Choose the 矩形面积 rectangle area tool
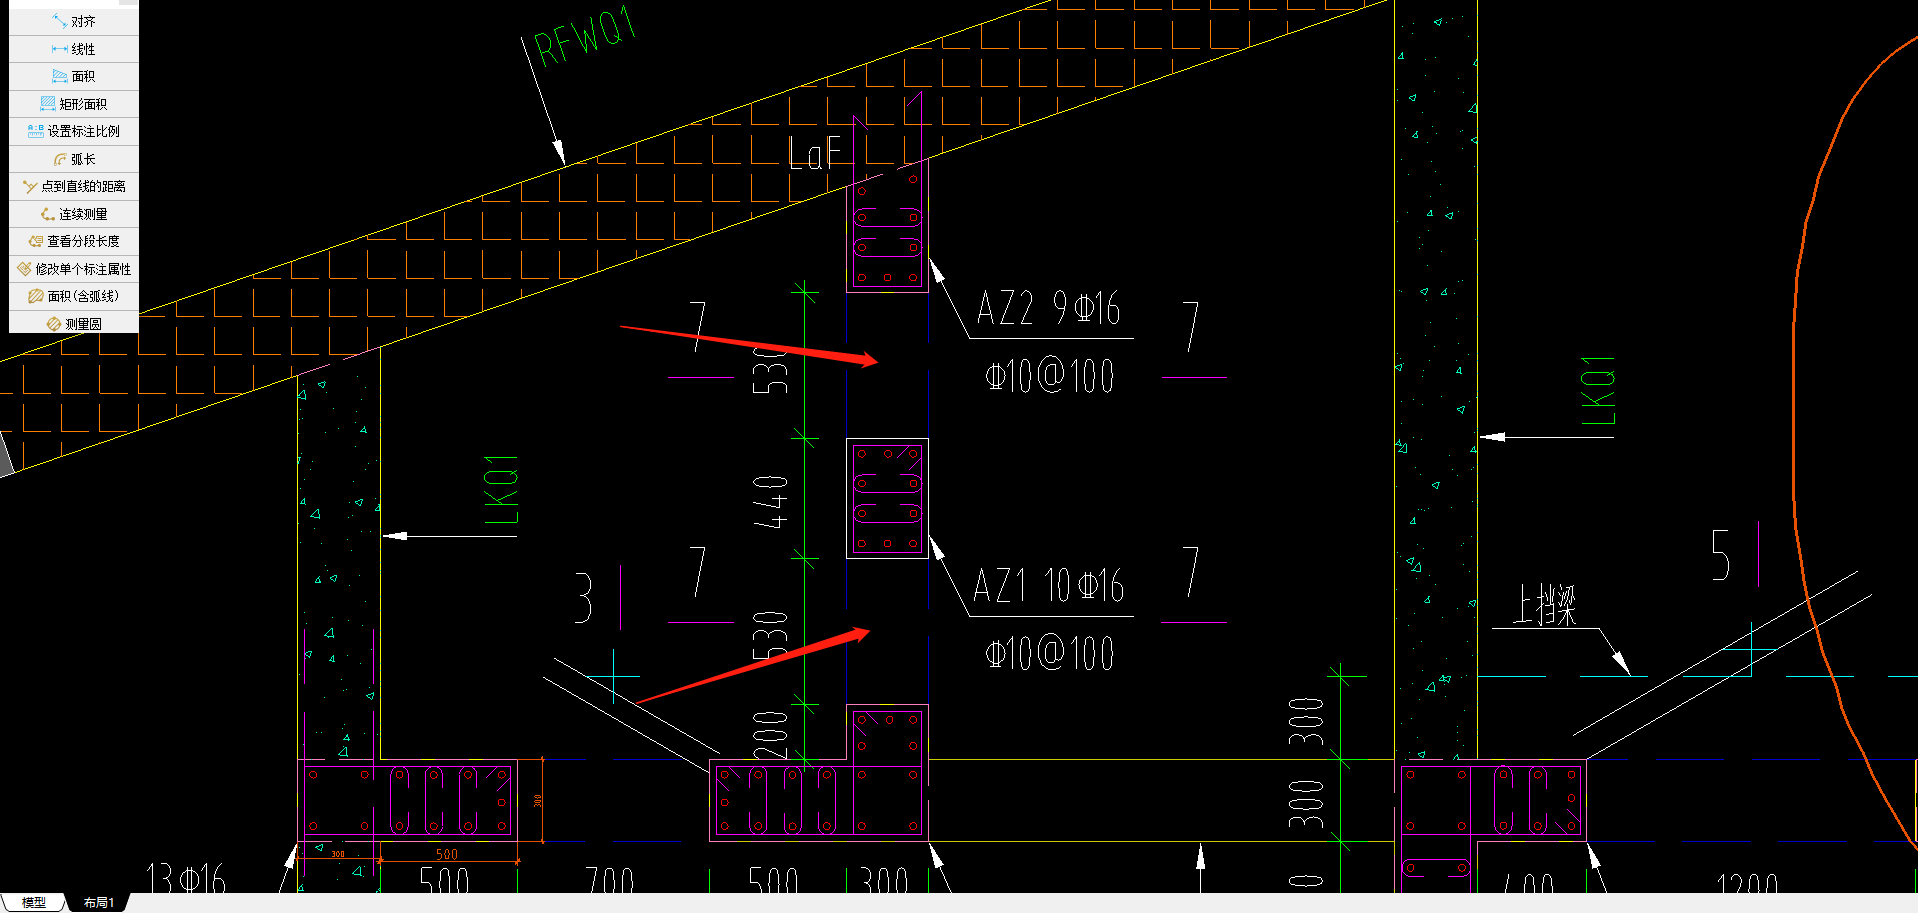 (74, 104)
